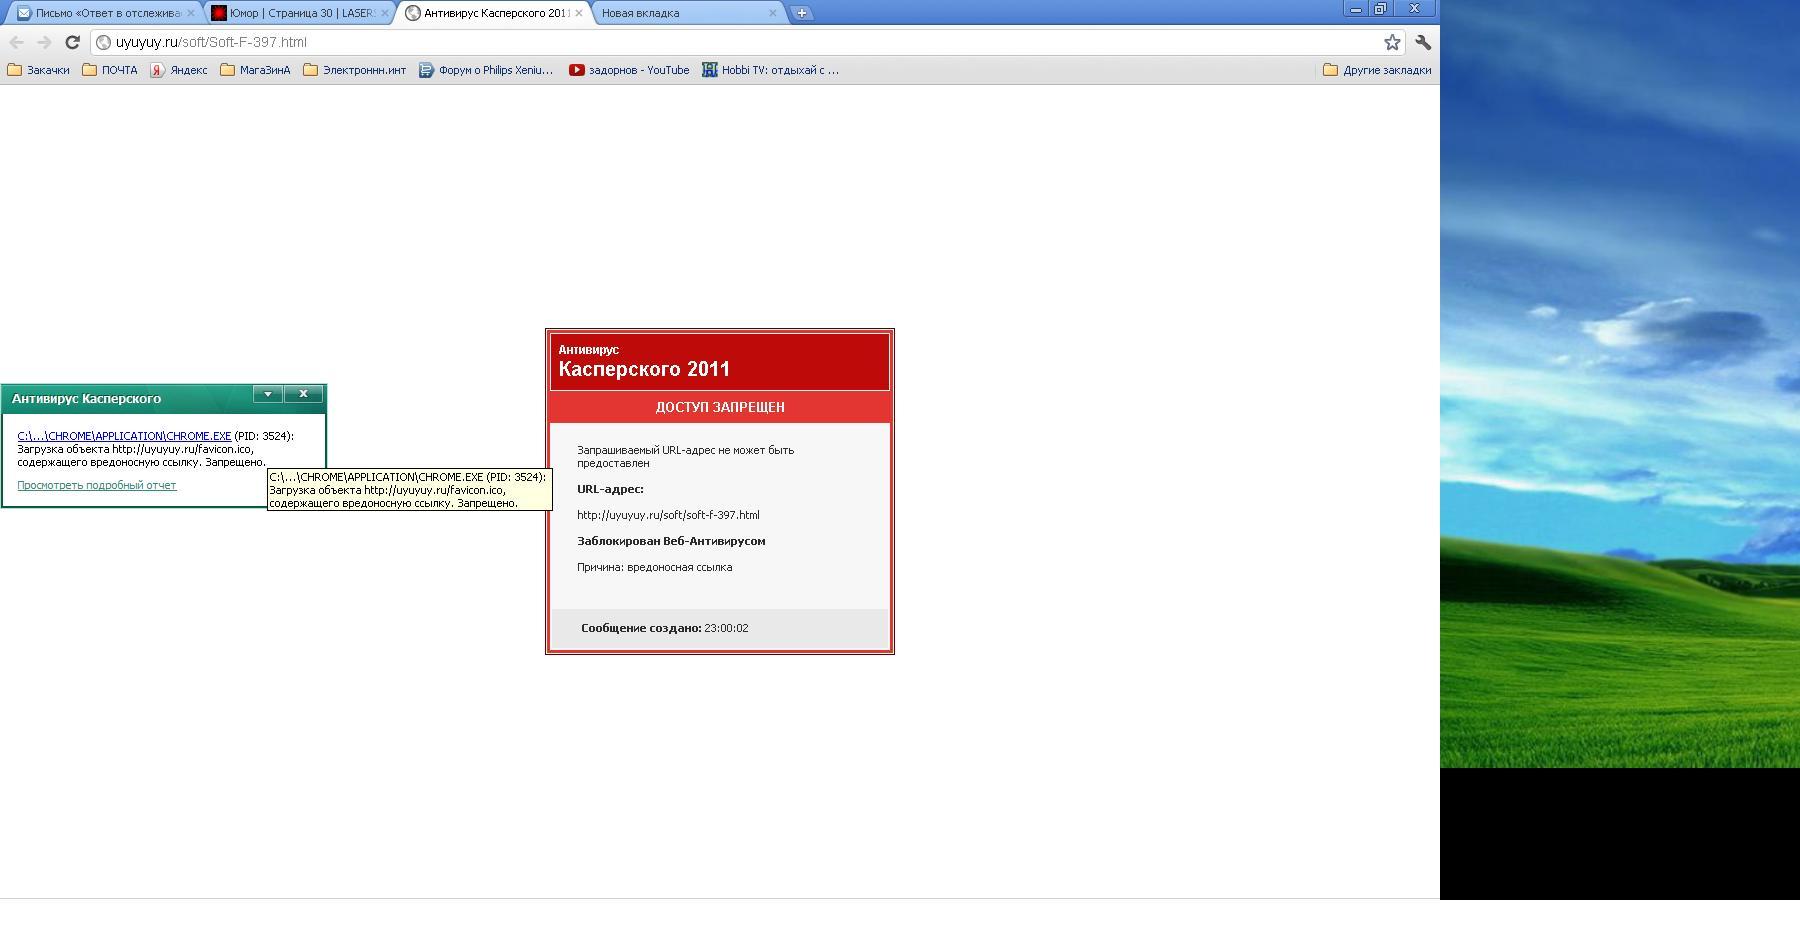The image size is (1800, 933).
Task: Select the 'Антивирус Касперского 2011' tab
Action: [495, 13]
